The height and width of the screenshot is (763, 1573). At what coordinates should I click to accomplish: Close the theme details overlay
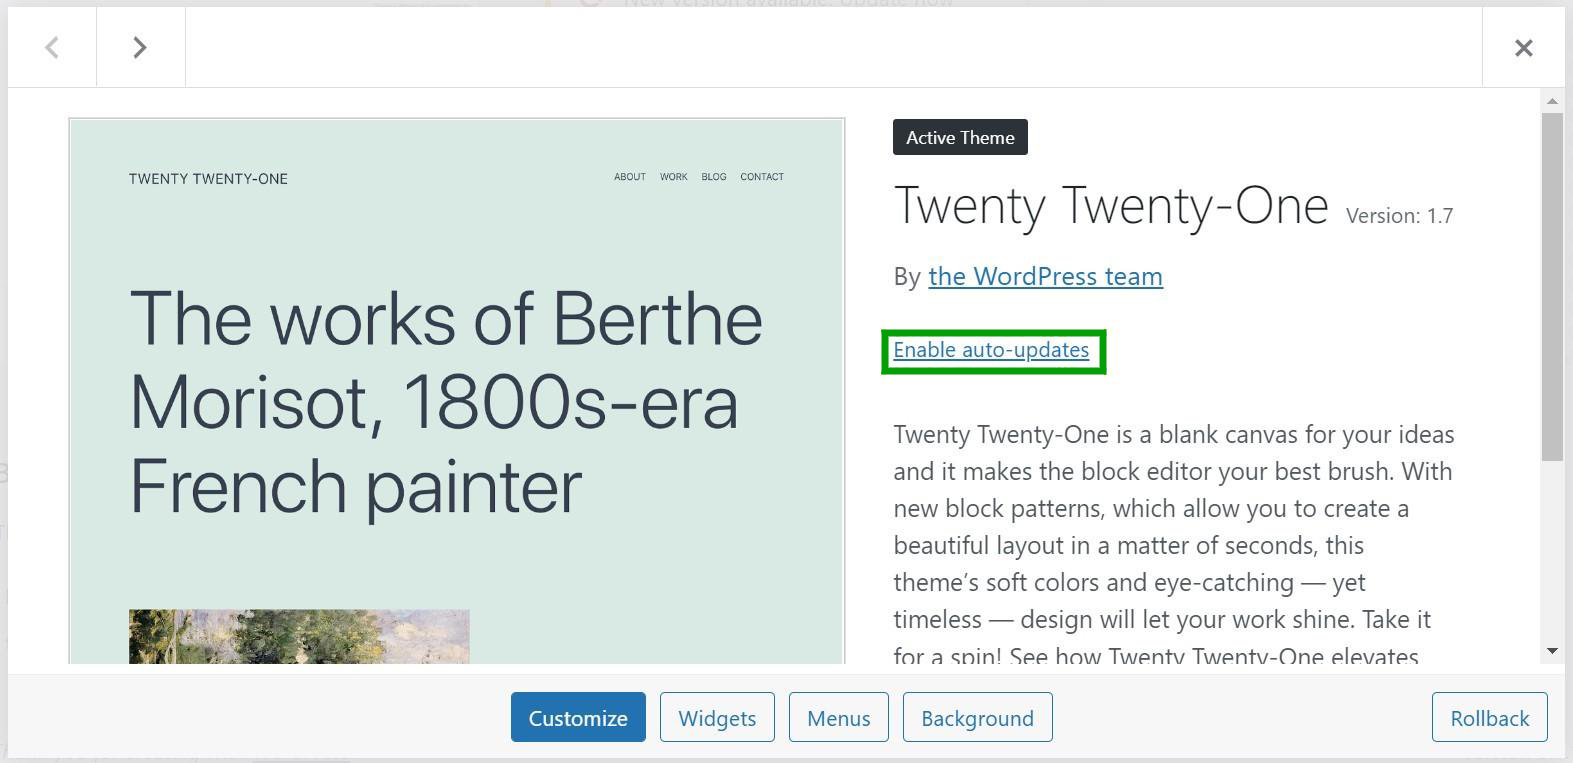(x=1523, y=47)
